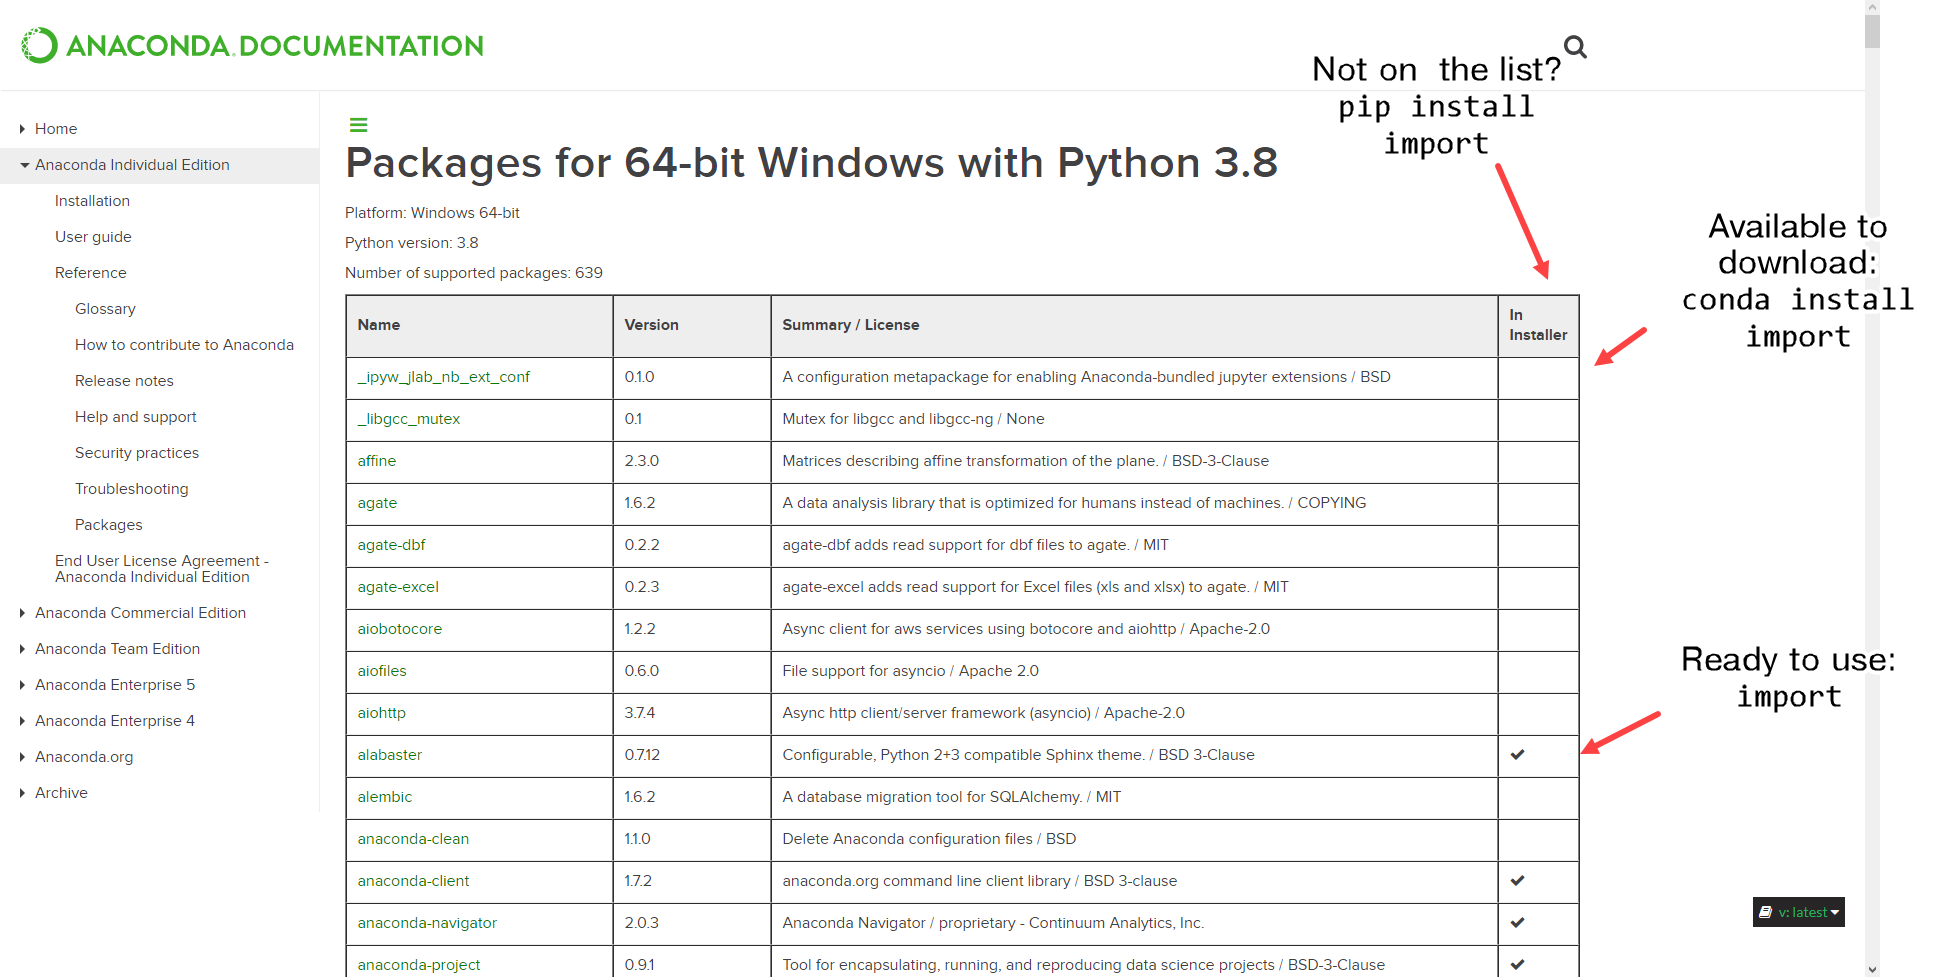Click the anaconda-client In Installer checkmark

[x=1517, y=881]
